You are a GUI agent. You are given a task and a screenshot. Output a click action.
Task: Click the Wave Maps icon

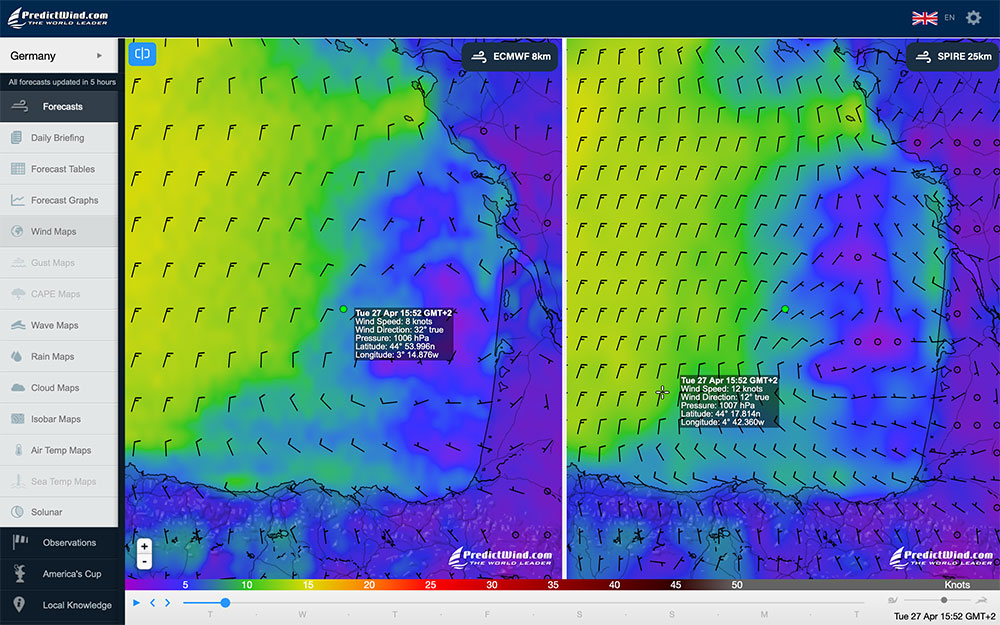(x=18, y=325)
